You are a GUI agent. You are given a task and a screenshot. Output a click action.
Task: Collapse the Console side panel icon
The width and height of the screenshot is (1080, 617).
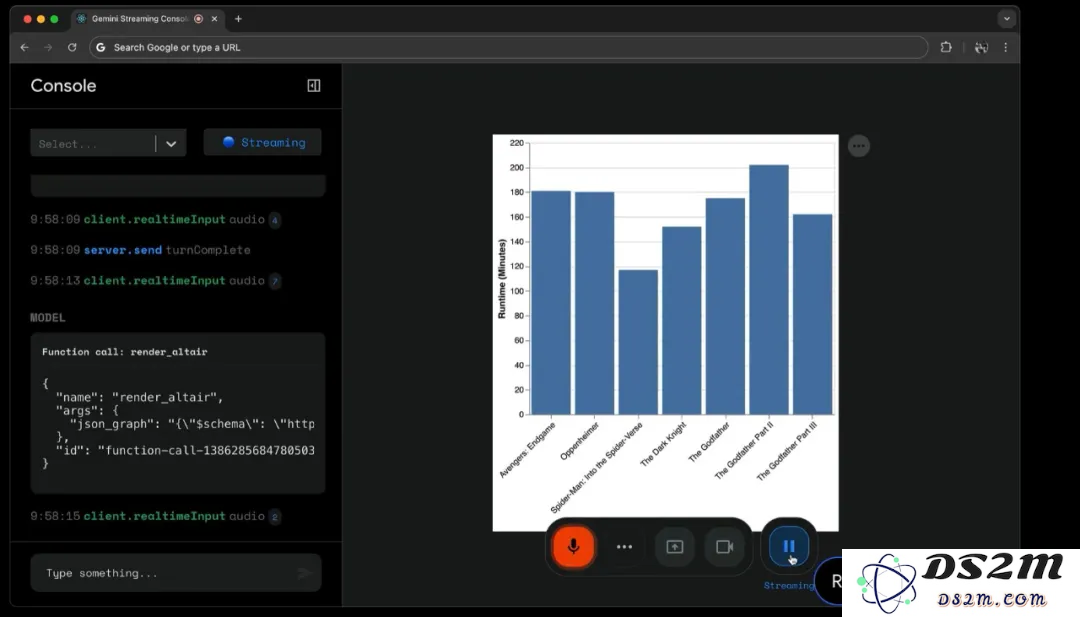[x=313, y=85]
